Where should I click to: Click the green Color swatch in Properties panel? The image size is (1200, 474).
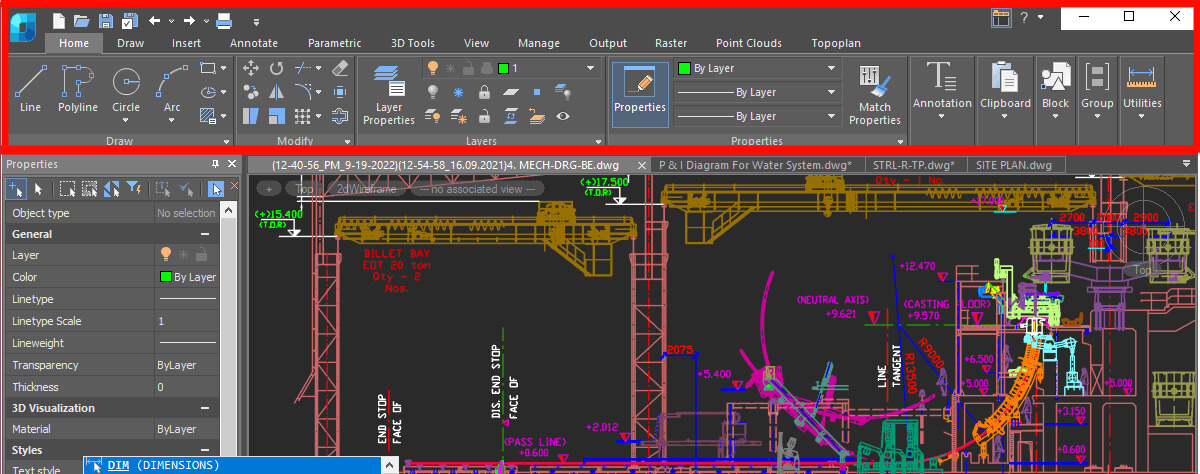(x=165, y=277)
